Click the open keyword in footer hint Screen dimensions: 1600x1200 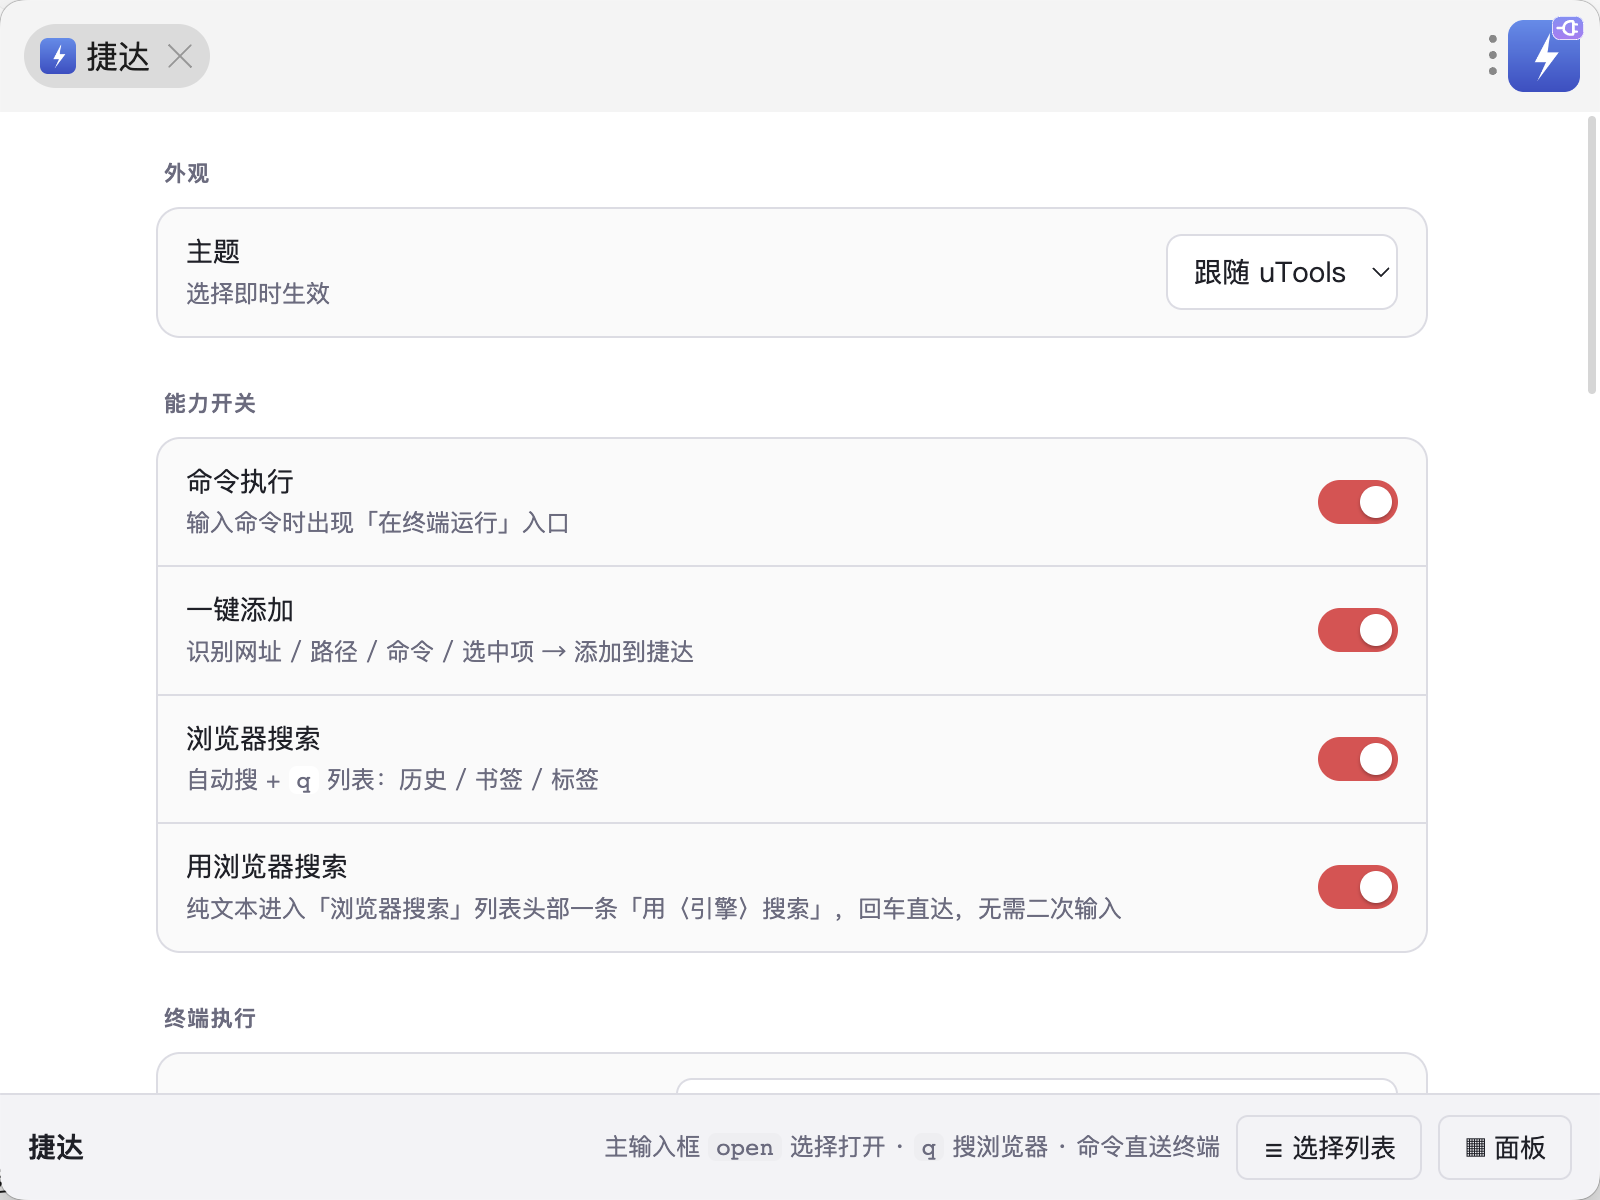click(745, 1148)
